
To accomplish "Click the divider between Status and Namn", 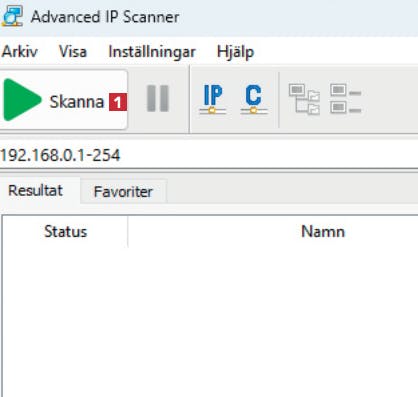I will click(x=128, y=232).
